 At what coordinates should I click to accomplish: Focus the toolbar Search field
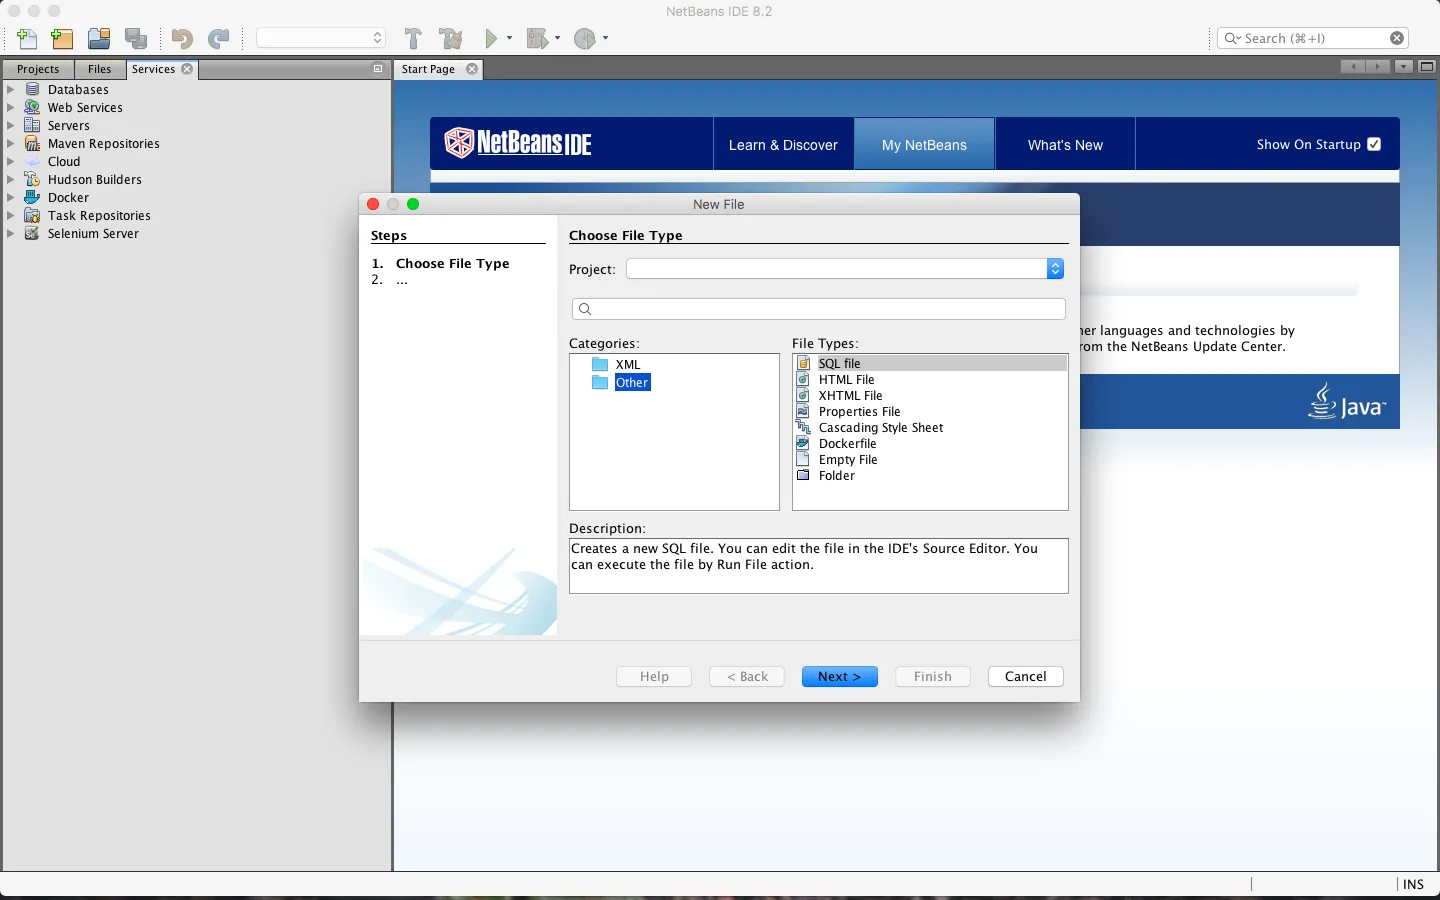(1313, 38)
